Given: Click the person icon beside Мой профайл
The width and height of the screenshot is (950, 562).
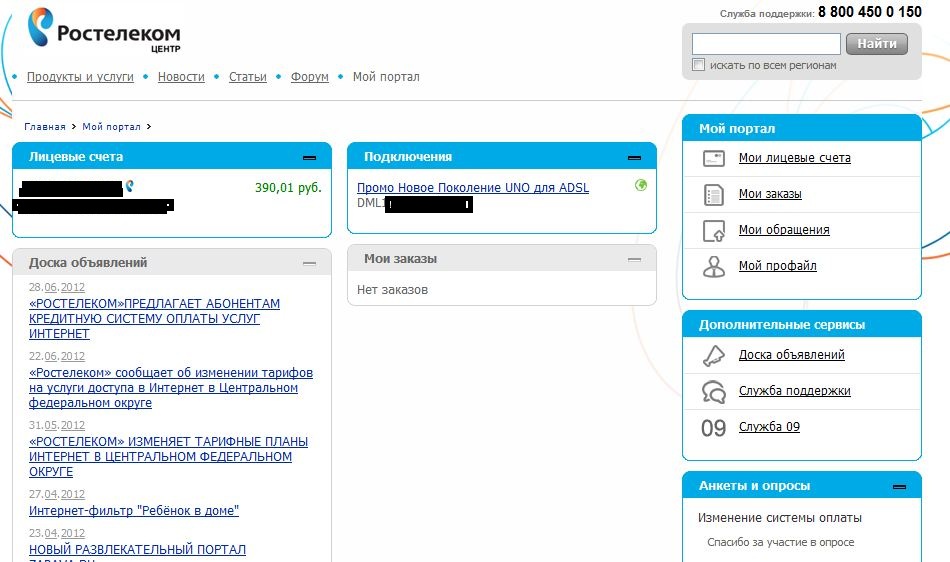Looking at the screenshot, I should 714,266.
